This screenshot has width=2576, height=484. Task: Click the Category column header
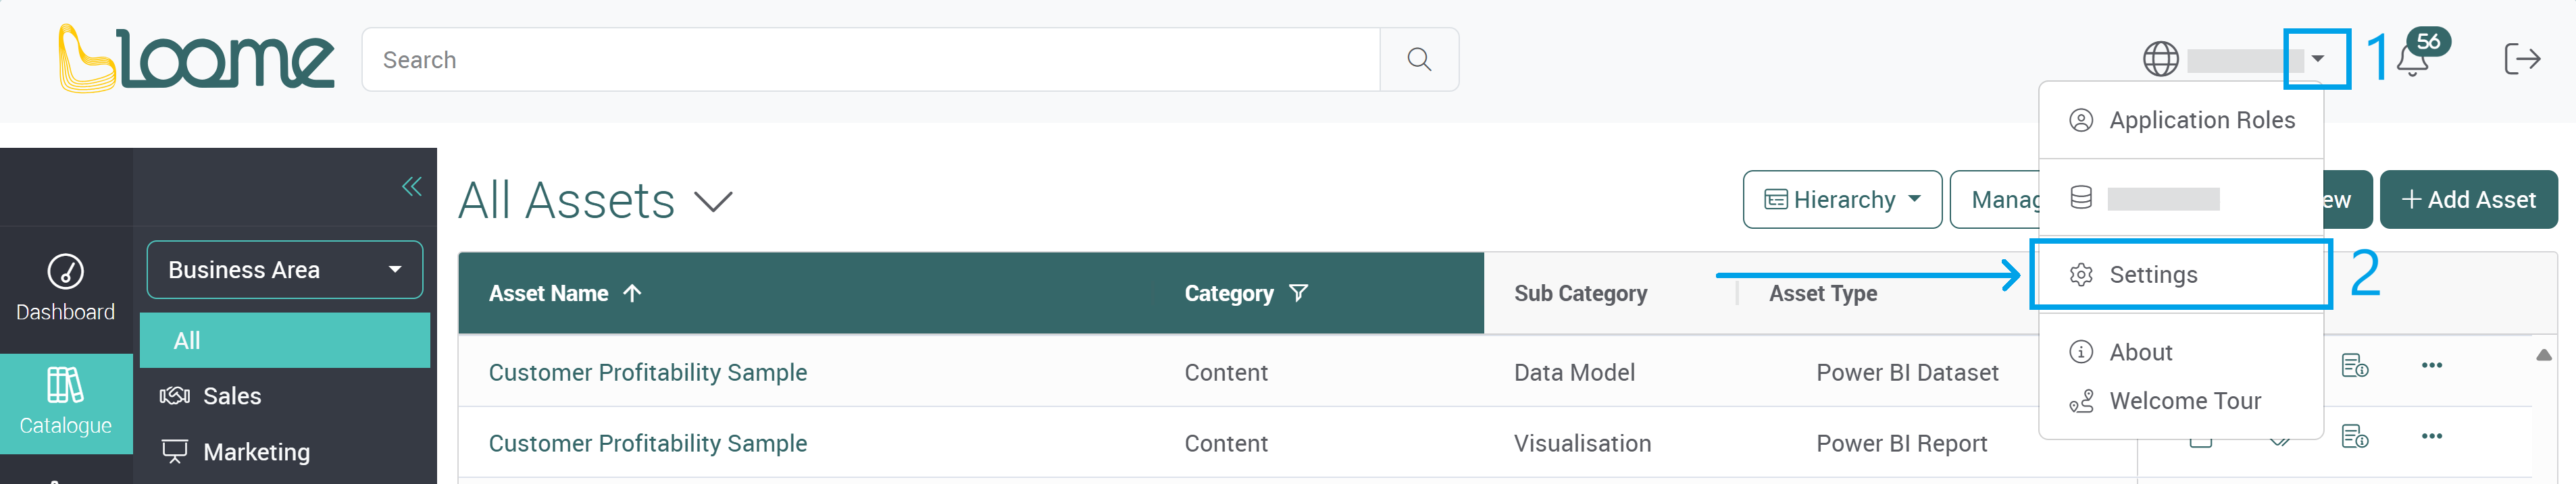[1229, 293]
